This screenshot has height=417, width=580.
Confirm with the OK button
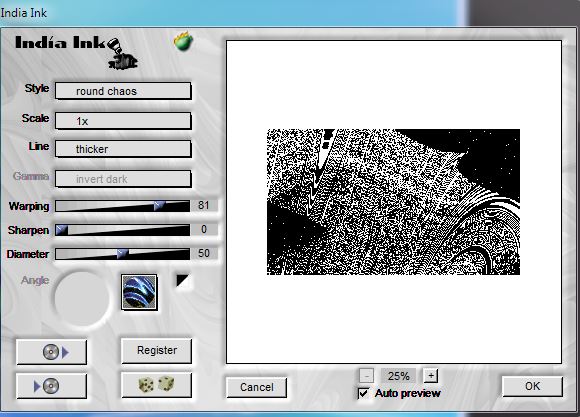point(532,386)
